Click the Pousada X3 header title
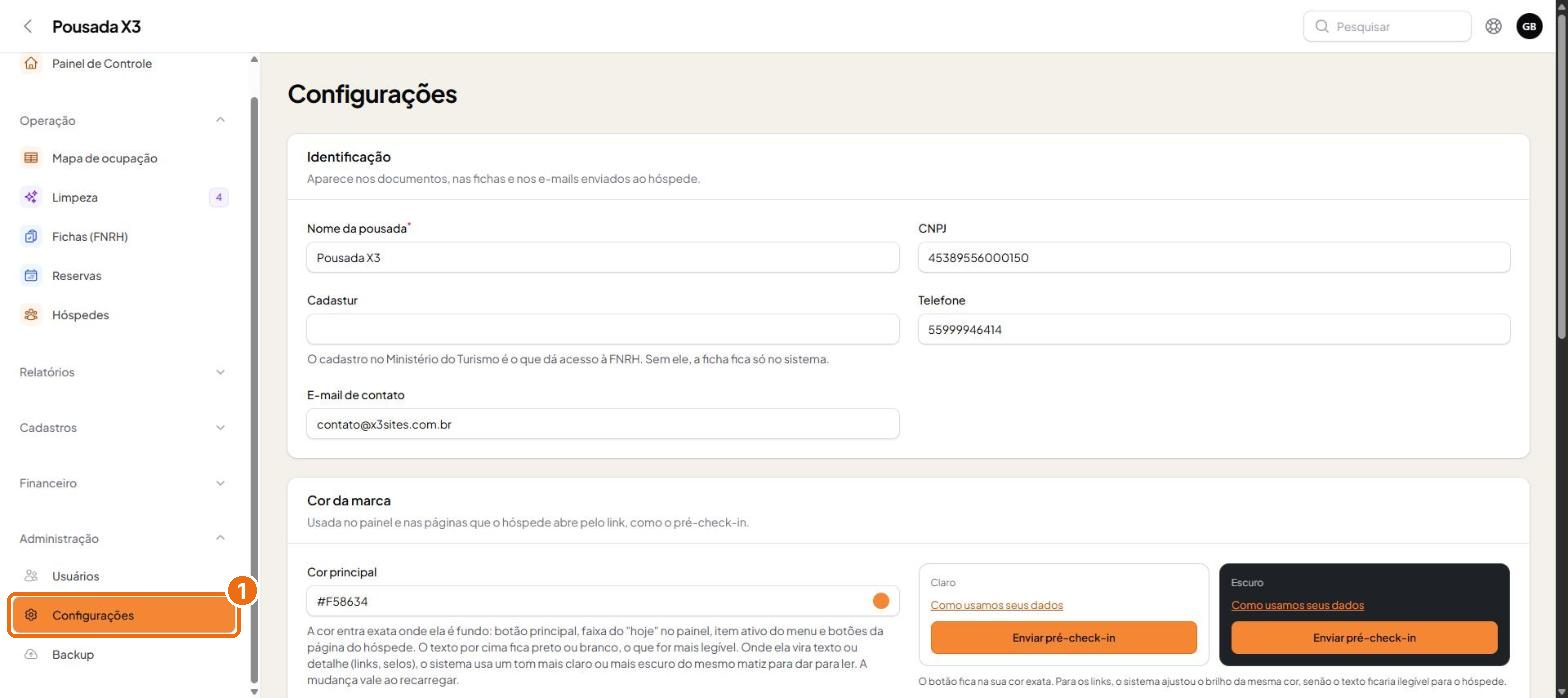The height and width of the screenshot is (698, 1568). [97, 27]
